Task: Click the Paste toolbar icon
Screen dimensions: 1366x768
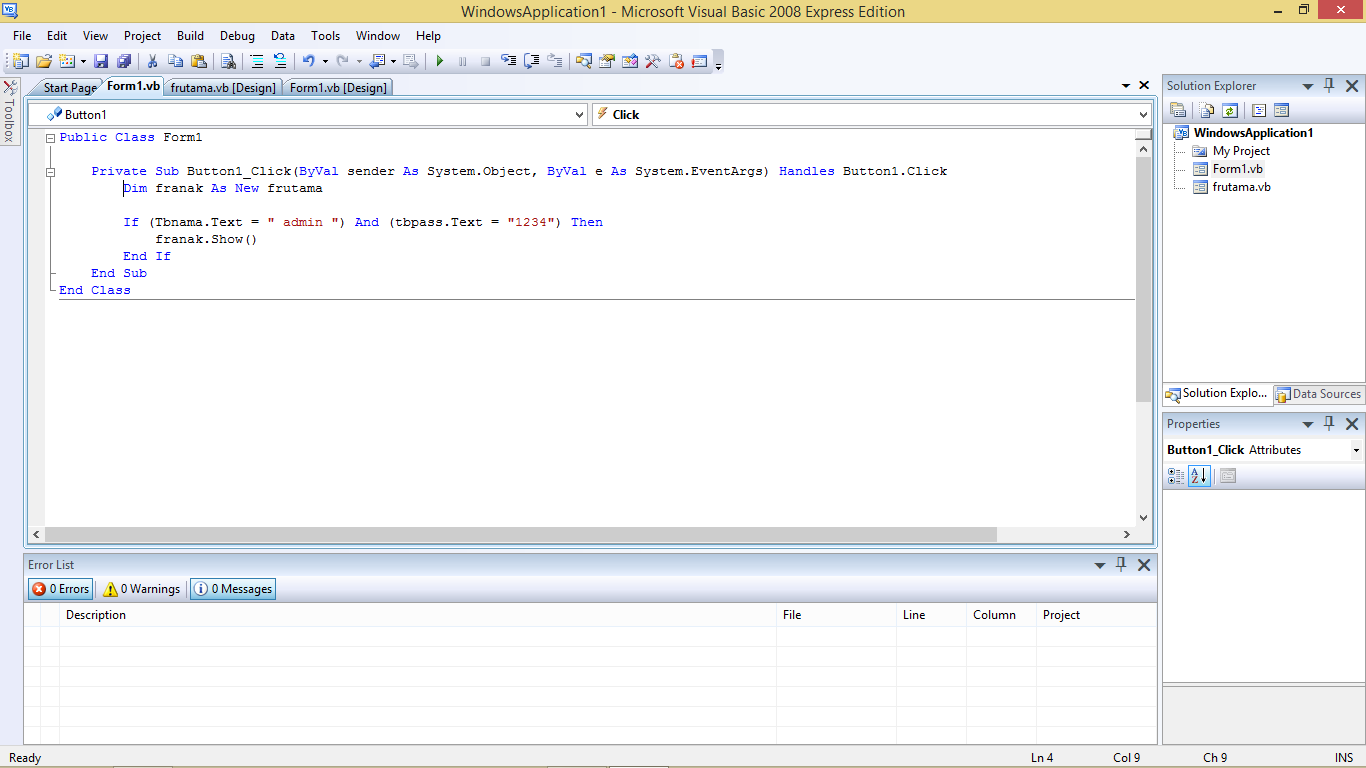Action: pos(198,61)
